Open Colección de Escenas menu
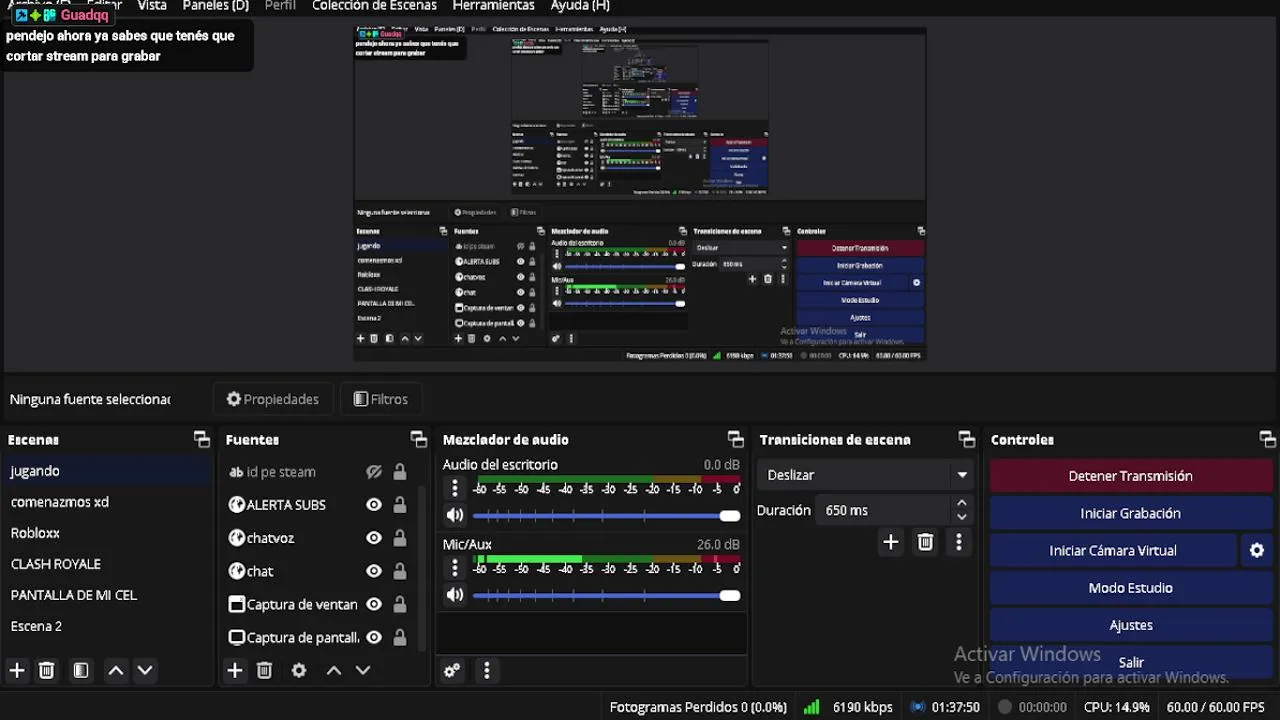1280x720 pixels. point(374,6)
